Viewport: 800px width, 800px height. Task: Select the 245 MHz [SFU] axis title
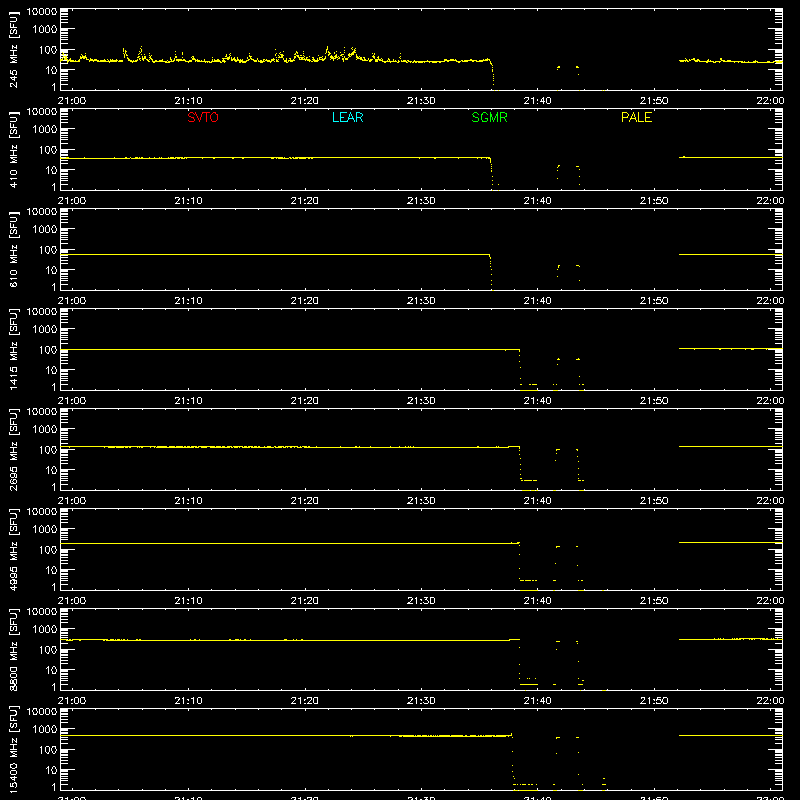click(x=13, y=49)
